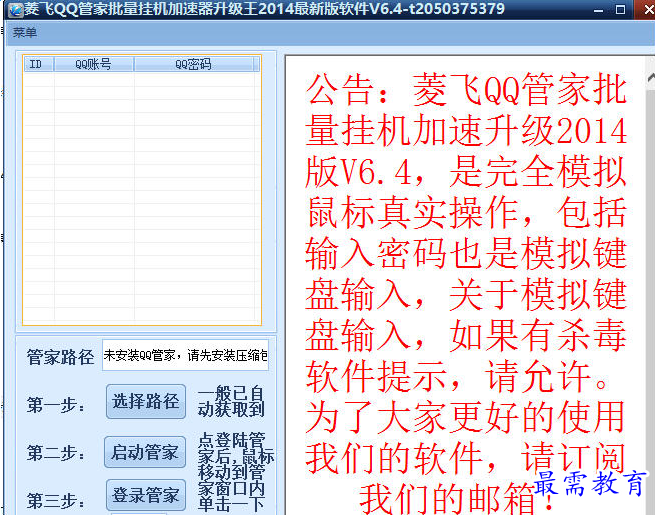Screen dimensions: 655x515
Task: Maximize the application window
Action: tap(620, 9)
